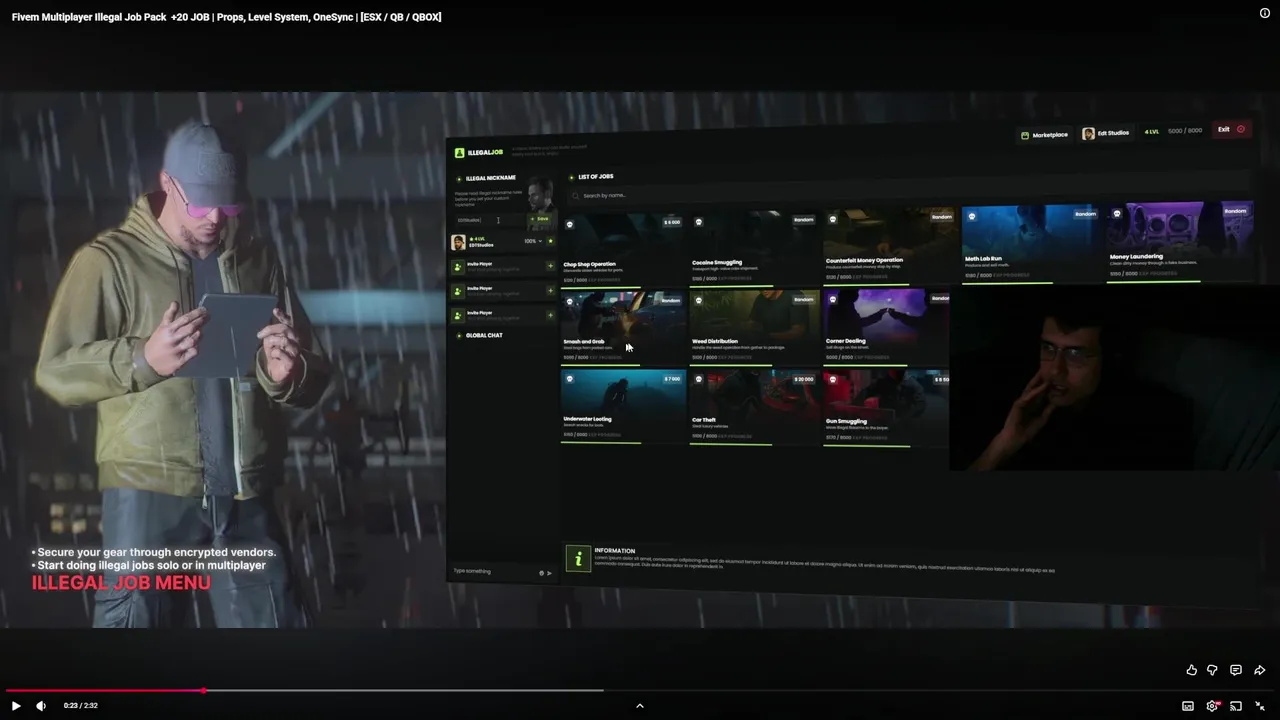Screen dimensions: 1280x720
Task: Click skull icon on Chop Shop Operation
Action: 570,224
